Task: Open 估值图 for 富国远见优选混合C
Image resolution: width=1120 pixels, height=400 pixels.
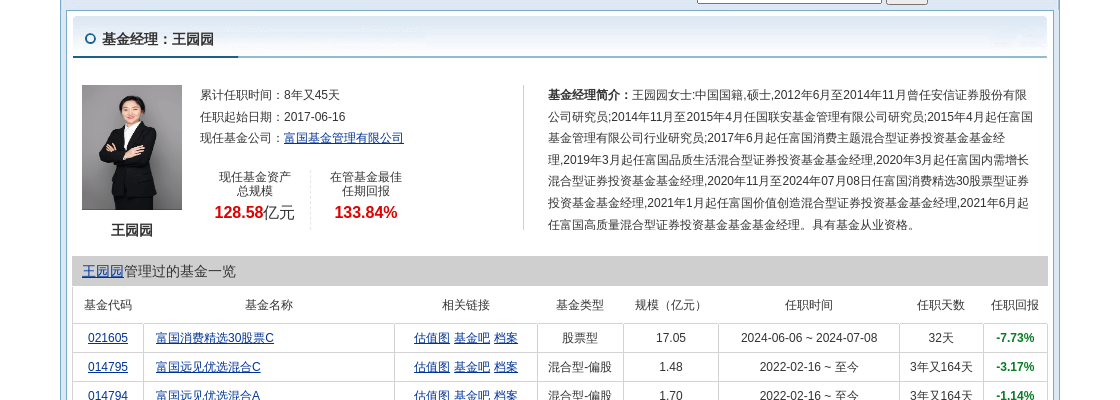Action: (432, 367)
